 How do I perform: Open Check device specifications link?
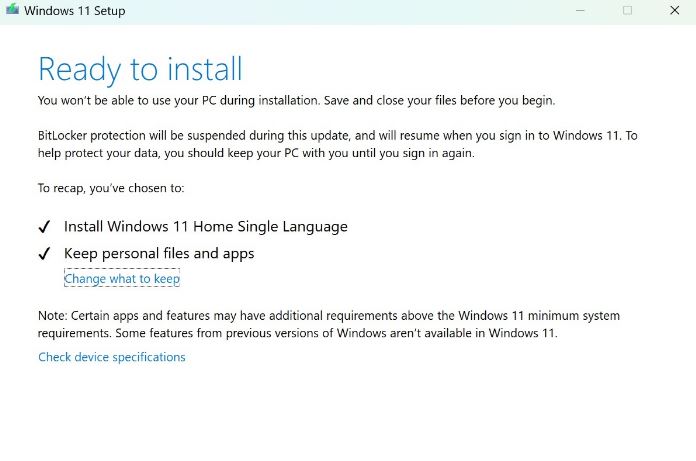pos(112,357)
